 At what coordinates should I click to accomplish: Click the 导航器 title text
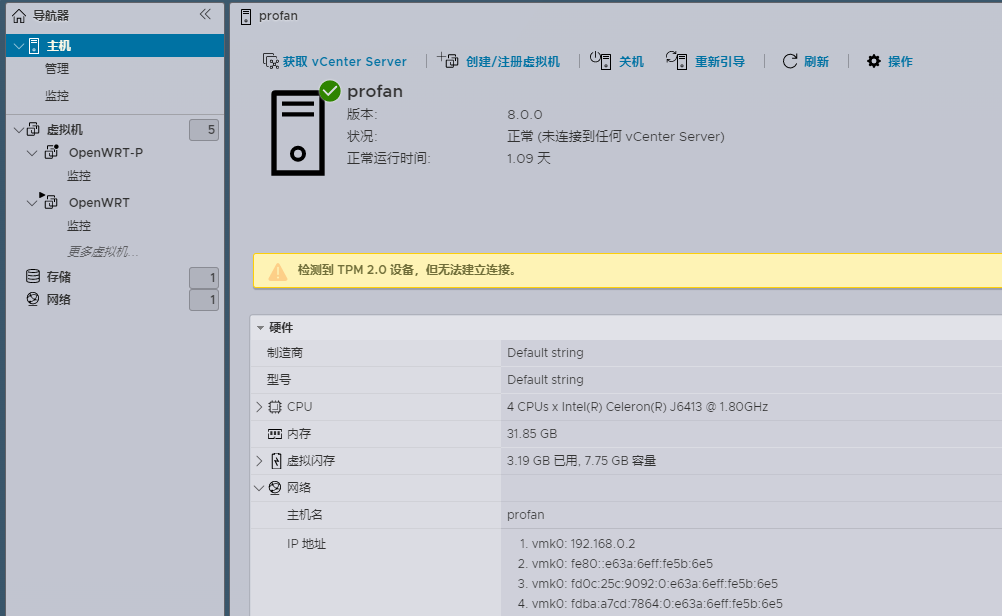[51, 15]
